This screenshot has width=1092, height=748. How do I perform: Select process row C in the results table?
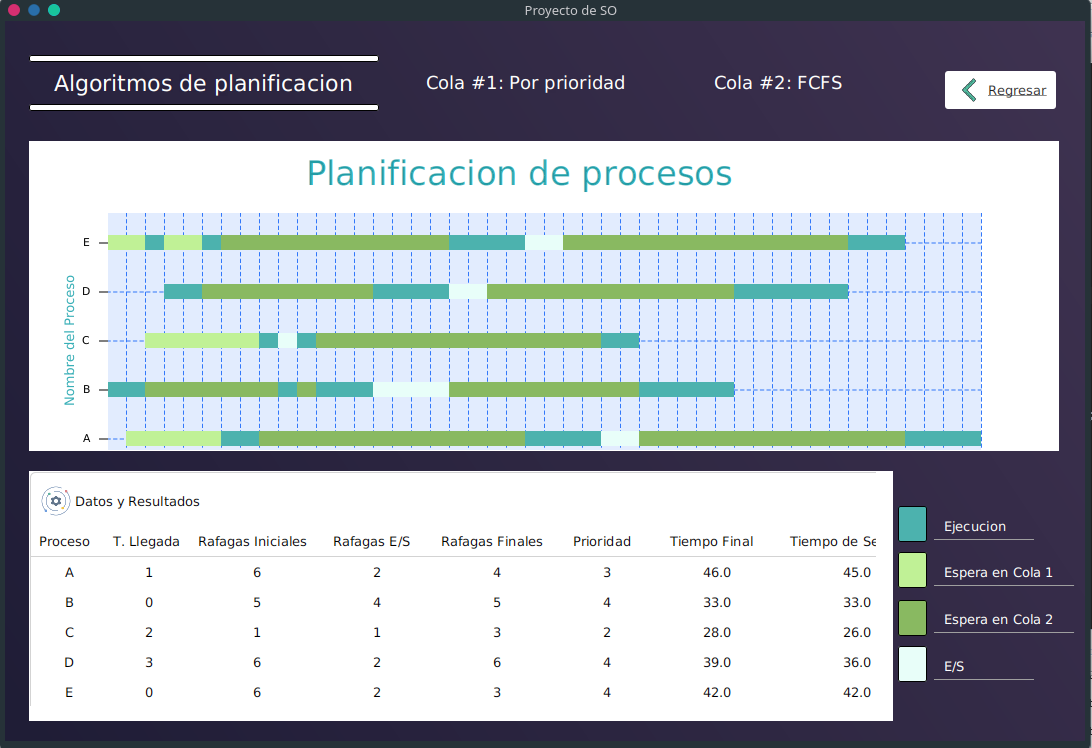(x=69, y=632)
